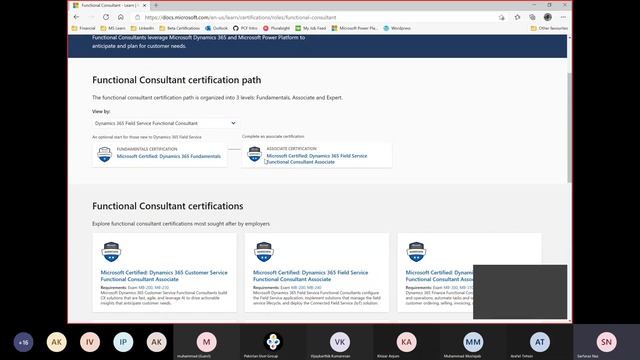Click the dark video overlay thumbnail
Viewport: 640px width, 360px height.
tap(520, 292)
